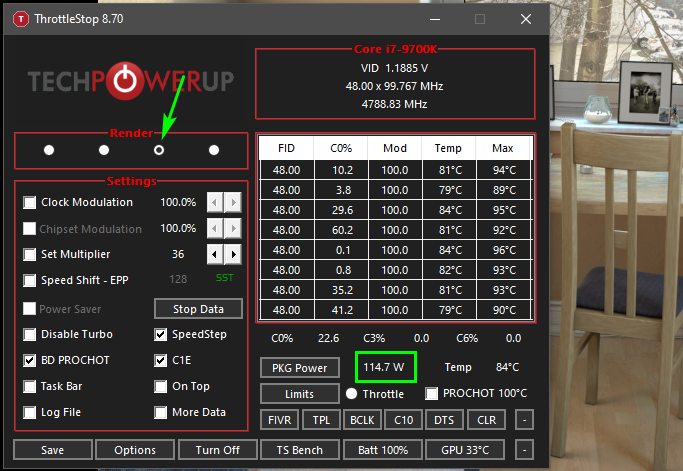
Task: Click the GPU 33°C button
Action: coord(465,450)
